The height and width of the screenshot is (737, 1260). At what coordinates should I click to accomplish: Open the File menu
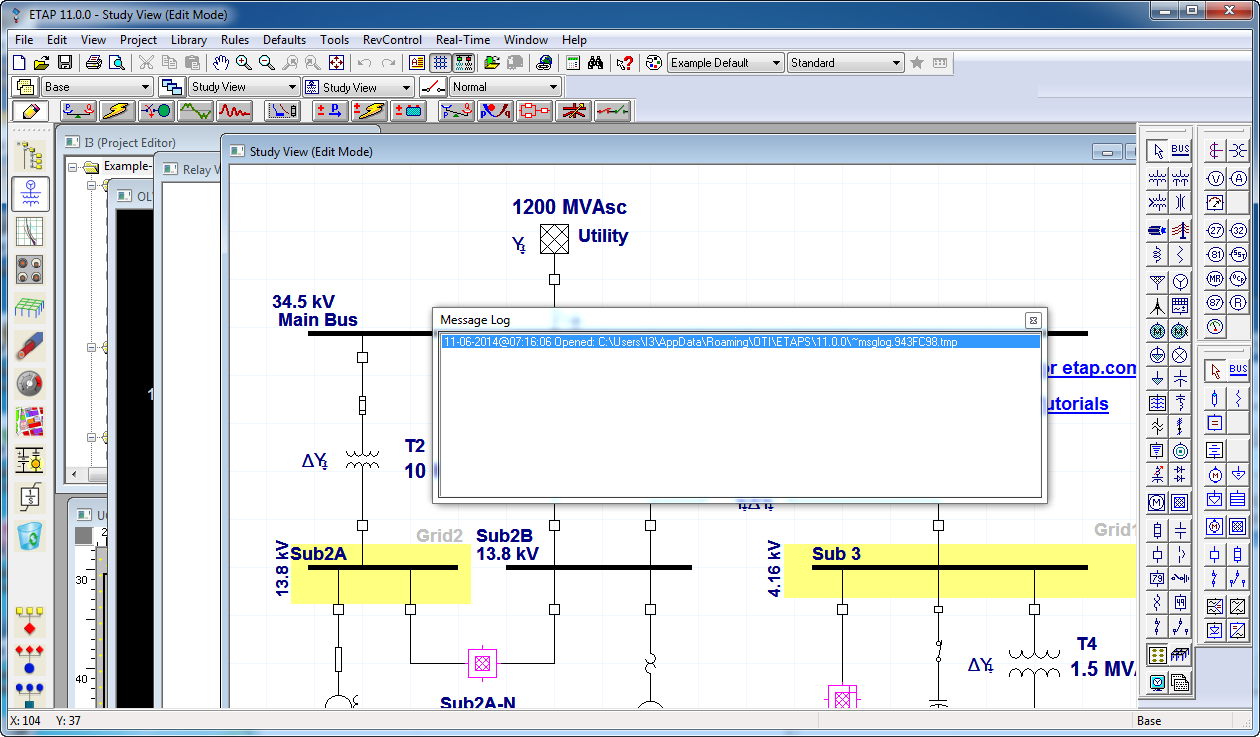tap(24, 40)
